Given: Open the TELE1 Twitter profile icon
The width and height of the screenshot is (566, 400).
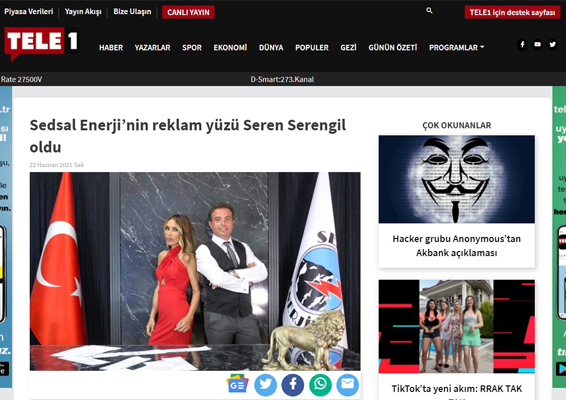Looking at the screenshot, I should [x=553, y=44].
